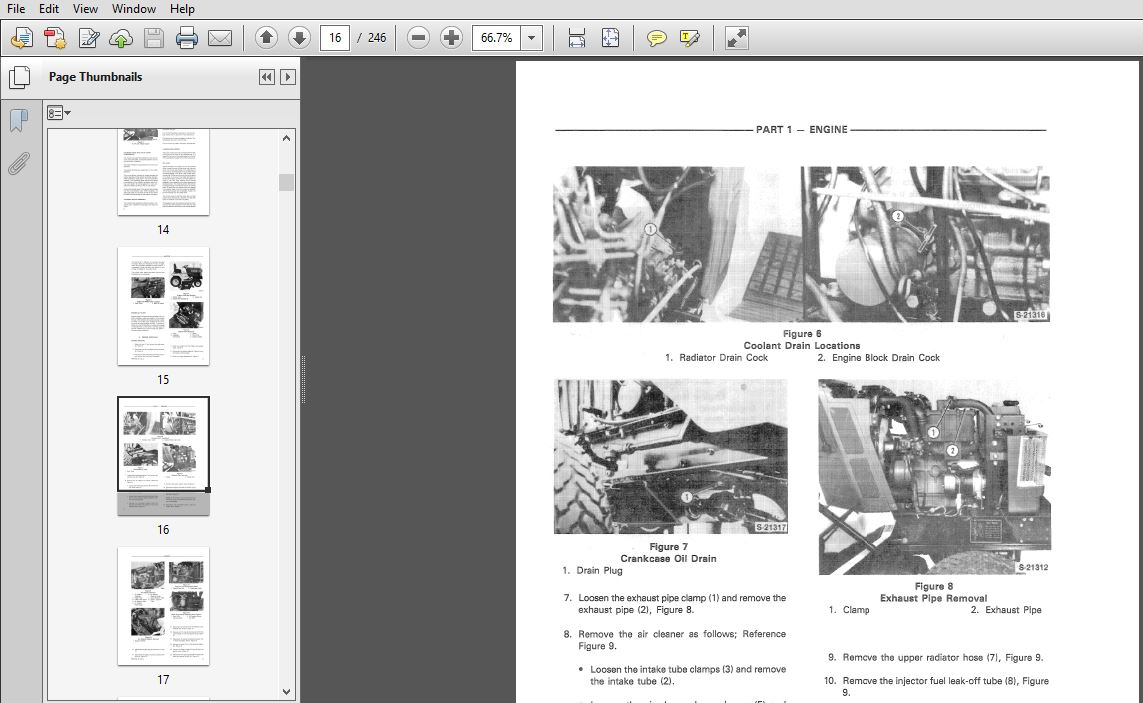Click the '2. Exhaust Pipe' legend text
1143x703 pixels.
[1006, 610]
